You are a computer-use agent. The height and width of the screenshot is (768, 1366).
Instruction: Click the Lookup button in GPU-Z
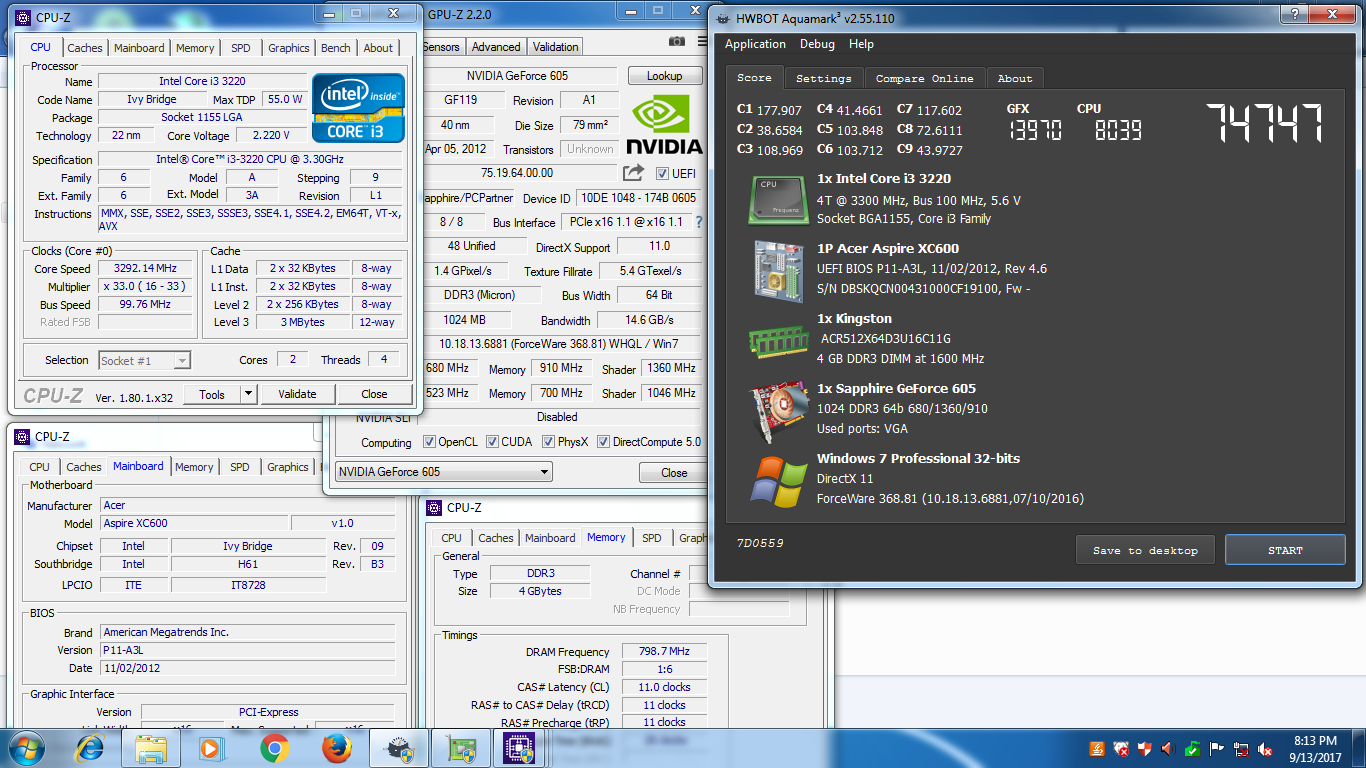pyautogui.click(x=665, y=76)
